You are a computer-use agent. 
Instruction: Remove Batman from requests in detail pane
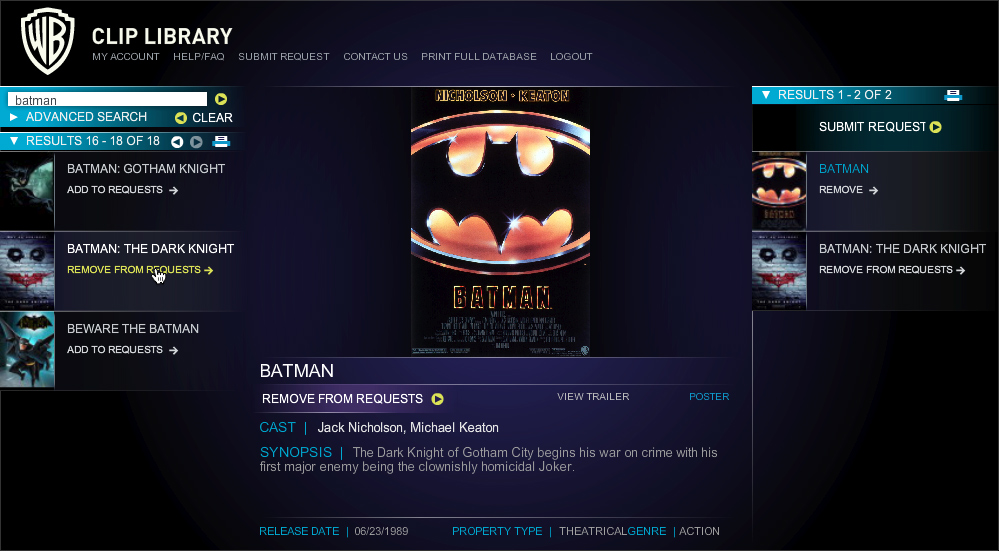pyautogui.click(x=342, y=399)
